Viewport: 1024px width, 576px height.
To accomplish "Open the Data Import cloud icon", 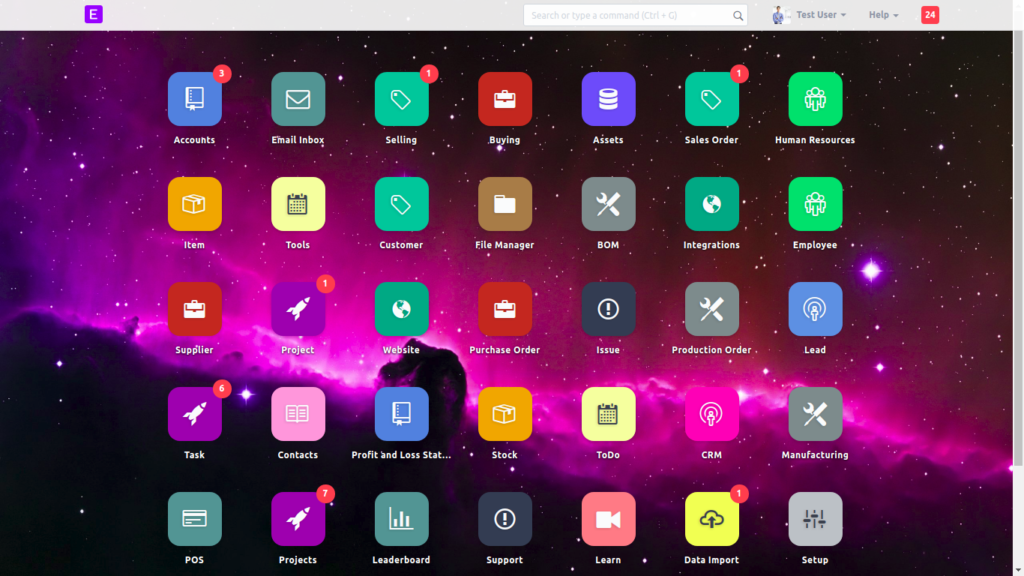I will 711,519.
